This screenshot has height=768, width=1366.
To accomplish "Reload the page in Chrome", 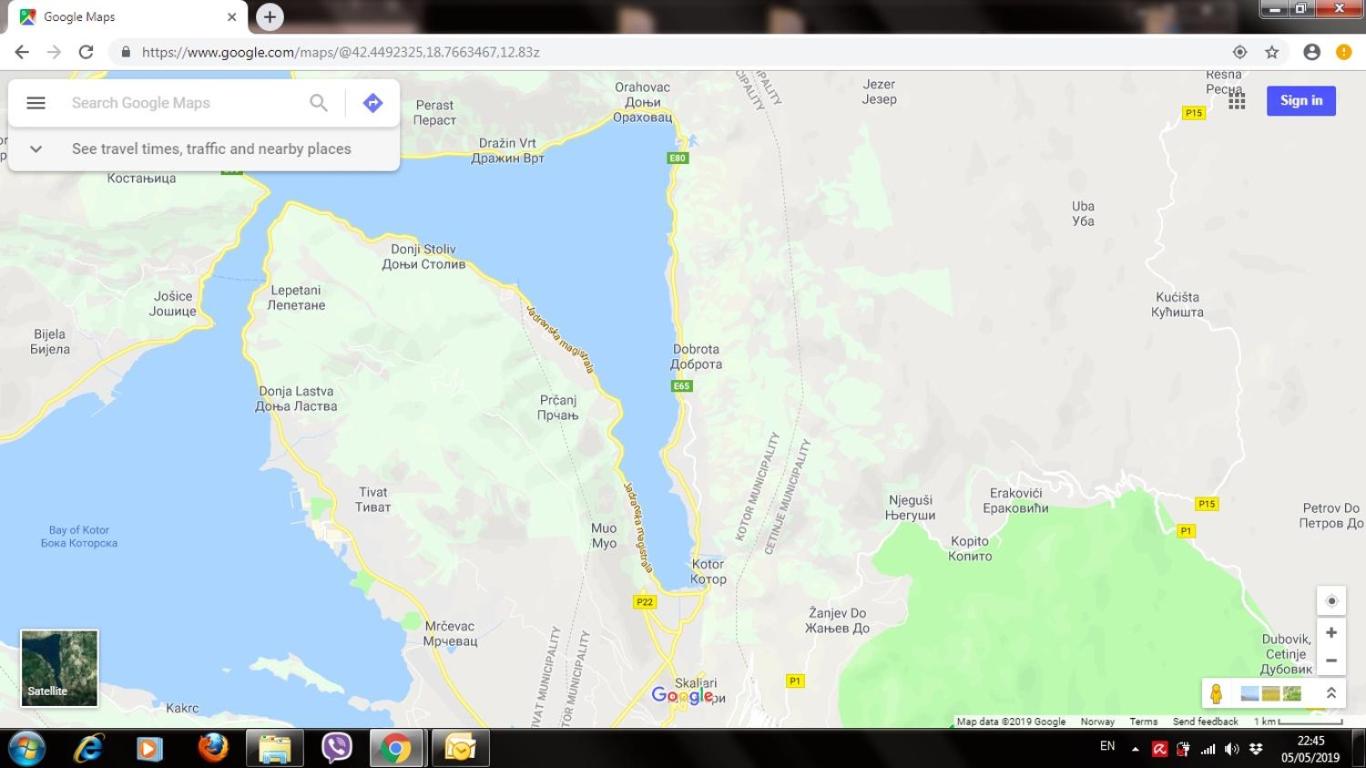I will (x=86, y=52).
